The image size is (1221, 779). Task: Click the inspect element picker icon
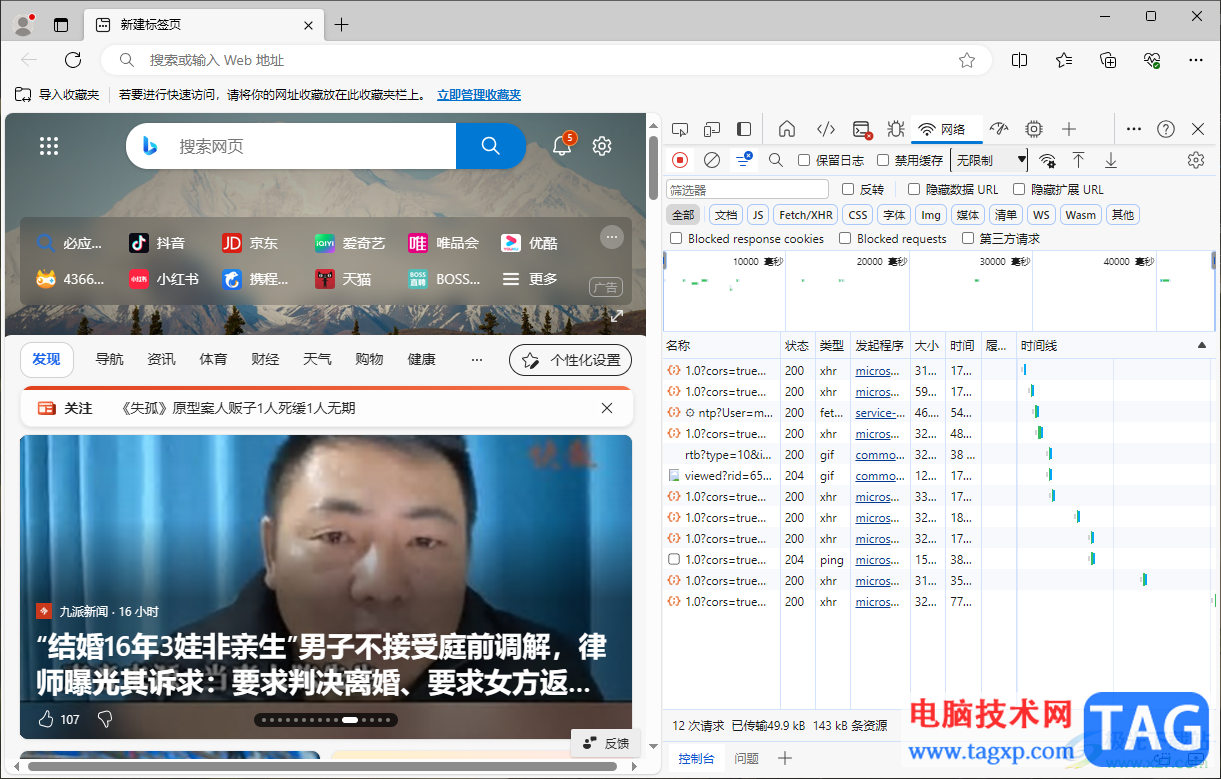680,129
